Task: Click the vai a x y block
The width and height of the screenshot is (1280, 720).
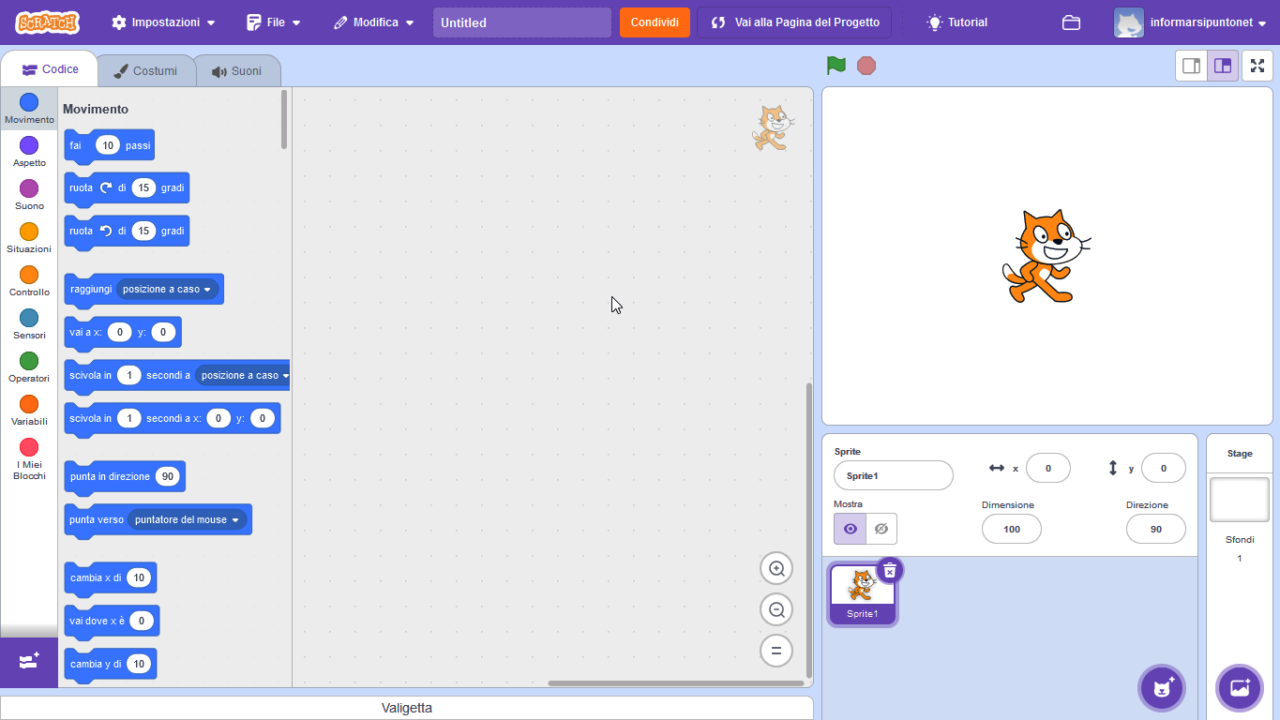Action: [122, 333]
